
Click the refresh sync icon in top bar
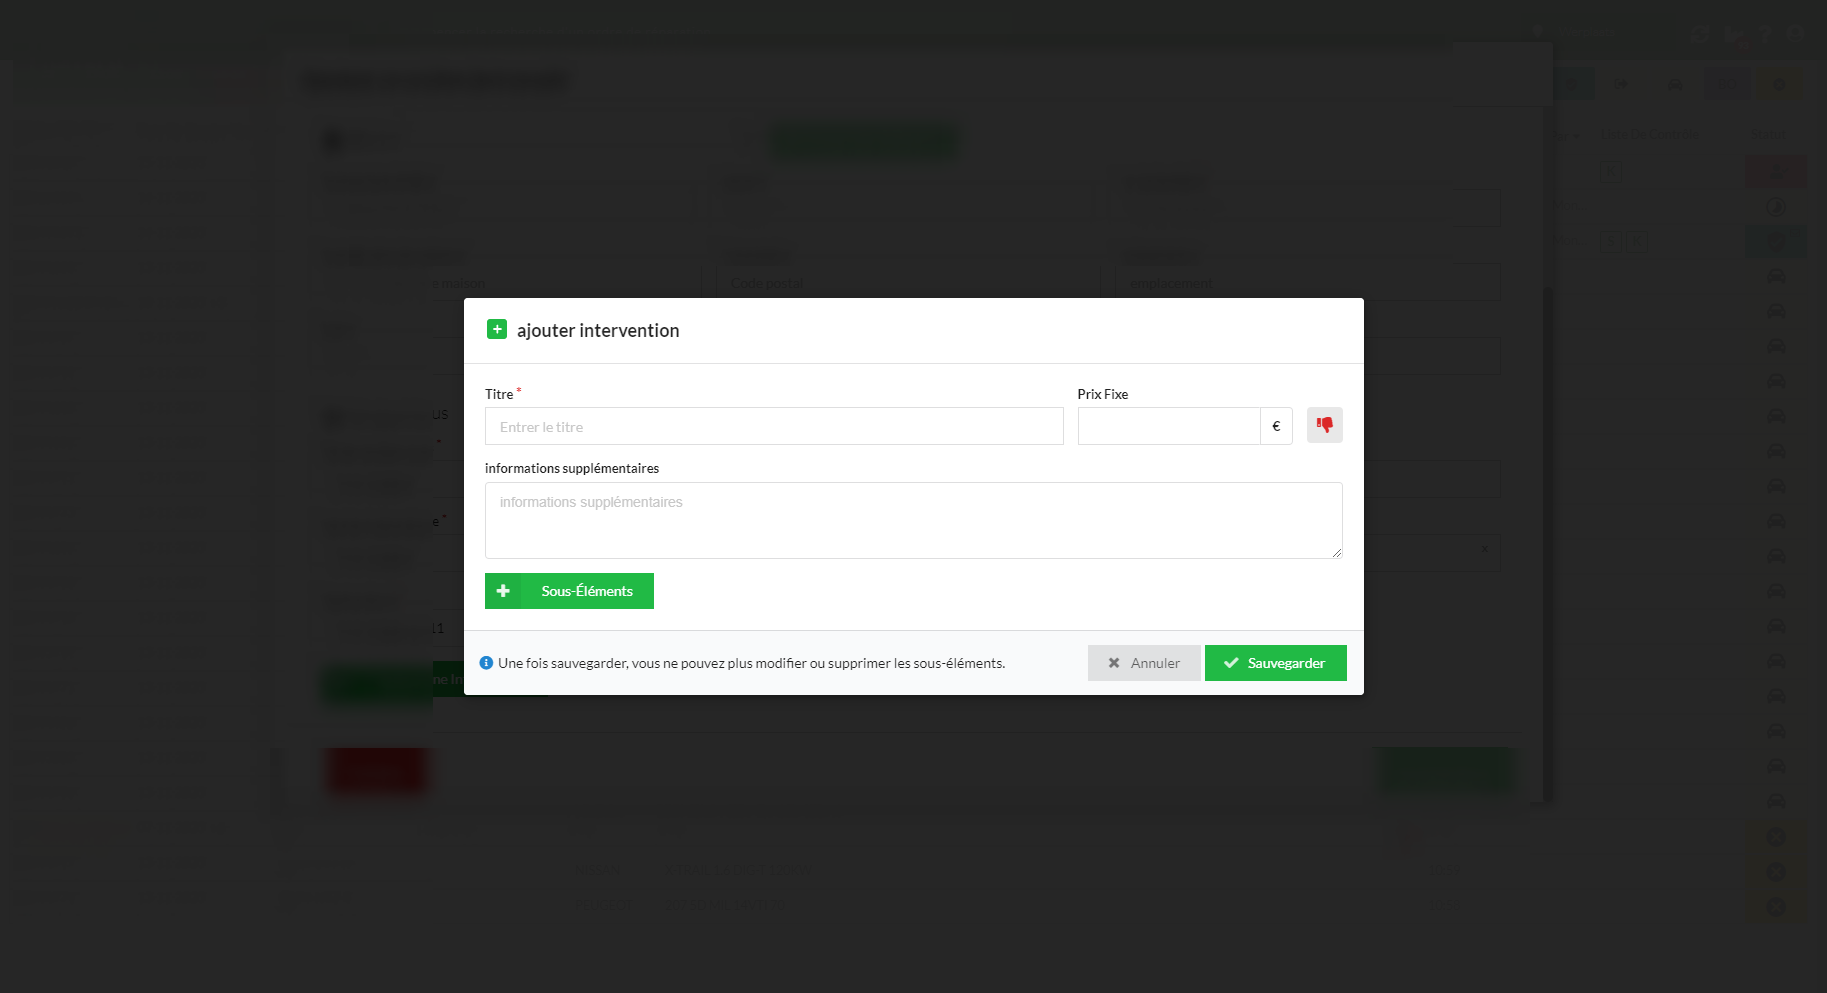[x=1700, y=34]
